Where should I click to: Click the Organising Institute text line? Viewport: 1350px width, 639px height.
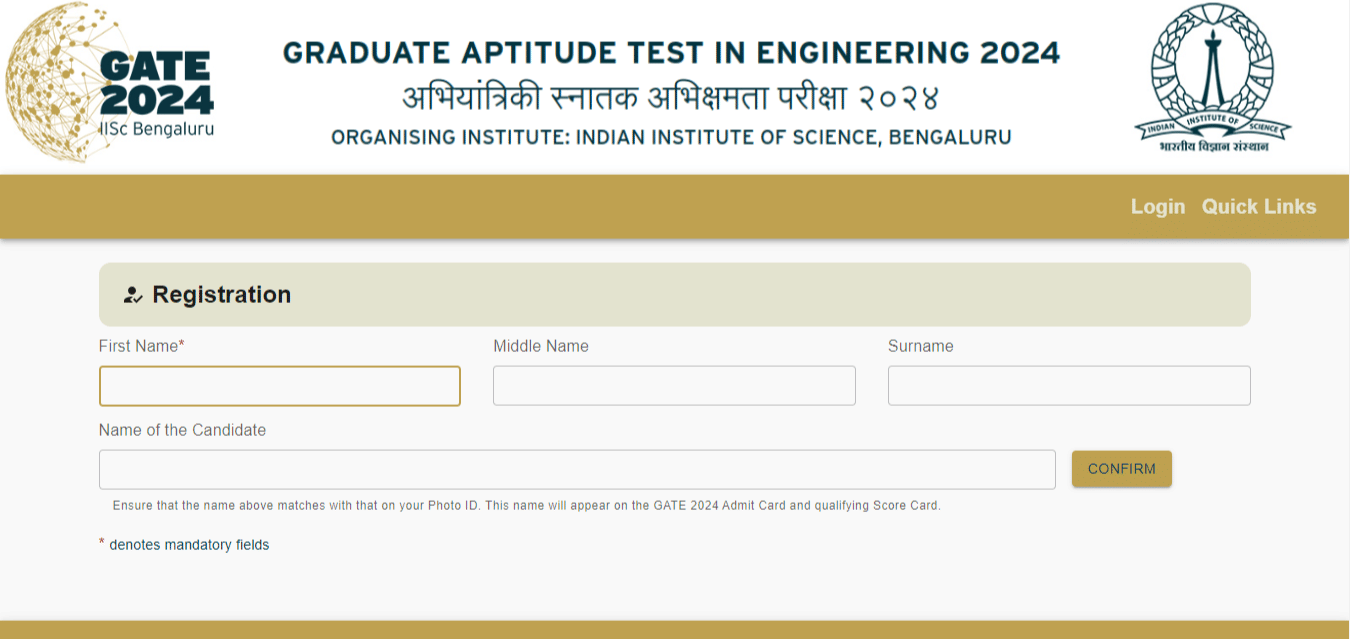click(x=672, y=137)
